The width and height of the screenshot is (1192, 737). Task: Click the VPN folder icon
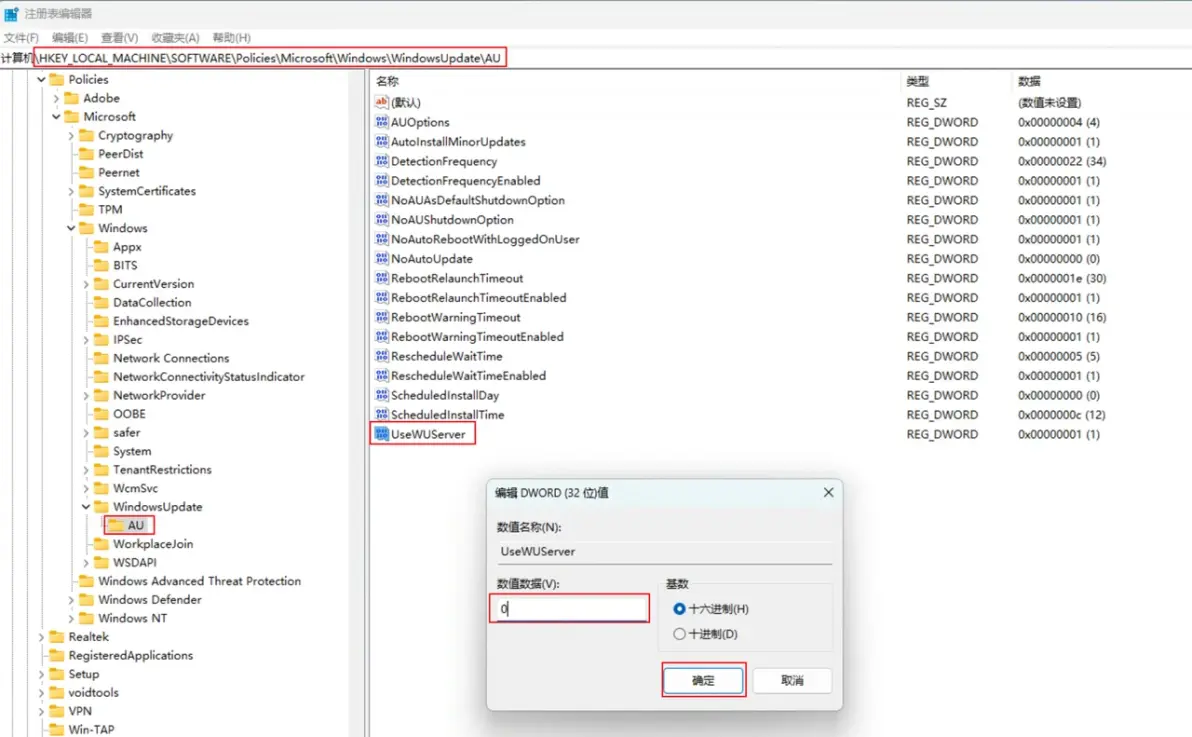pyautogui.click(x=56, y=711)
